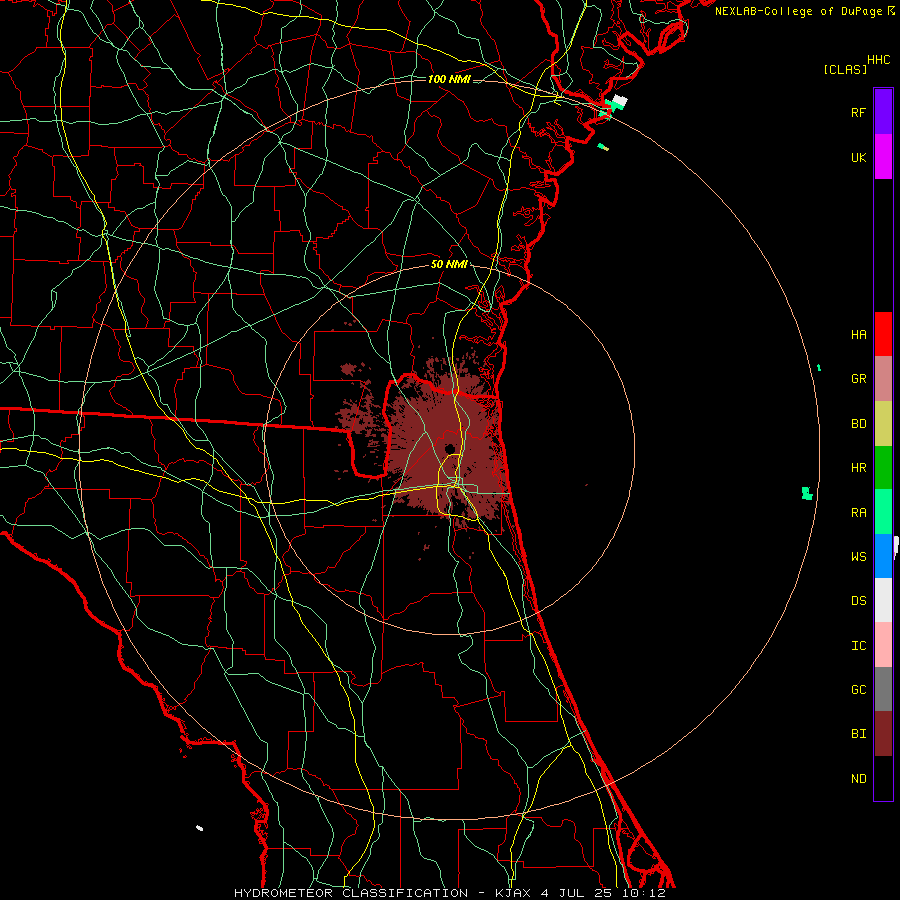Click the DS white legend swatch
The width and height of the screenshot is (900, 900).
883,600
